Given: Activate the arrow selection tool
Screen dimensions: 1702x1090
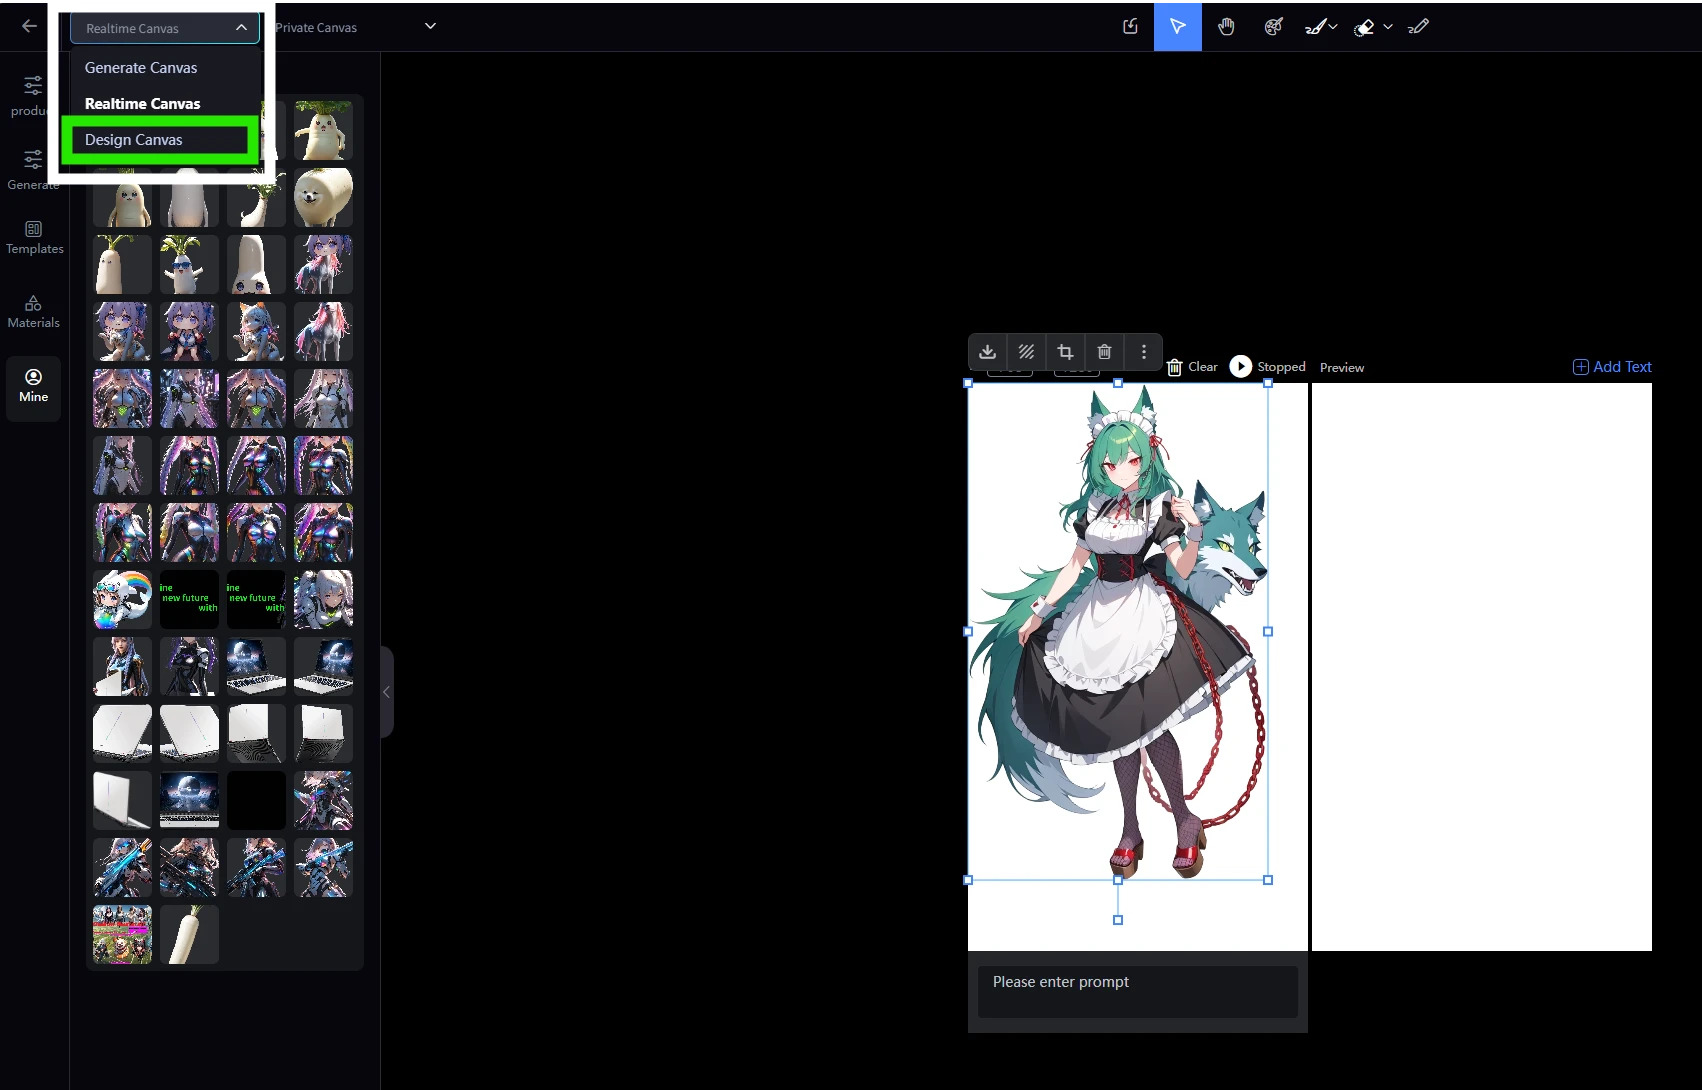Looking at the screenshot, I should click(x=1177, y=27).
